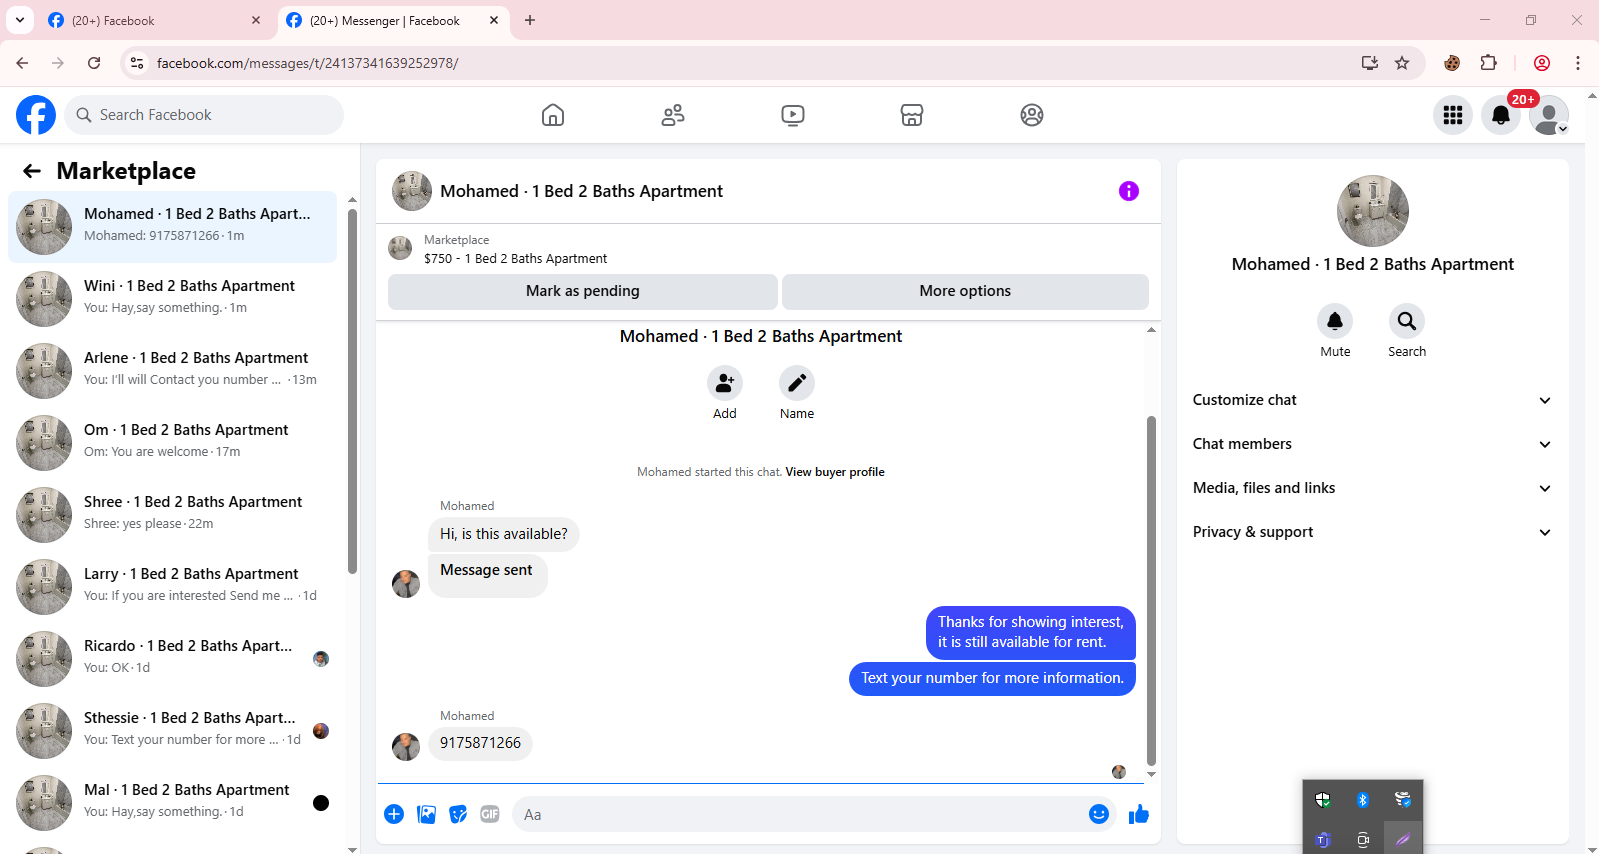Image resolution: width=1599 pixels, height=854 pixels.
Task: Open the Arlene apartment conversation
Action: pyautogui.click(x=172, y=371)
